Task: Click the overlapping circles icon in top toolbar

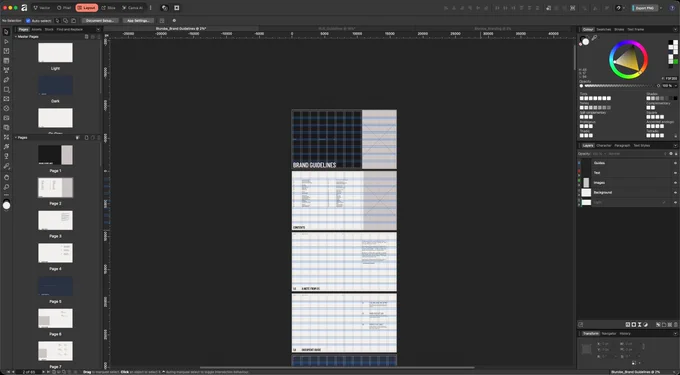Action: click(x=164, y=8)
